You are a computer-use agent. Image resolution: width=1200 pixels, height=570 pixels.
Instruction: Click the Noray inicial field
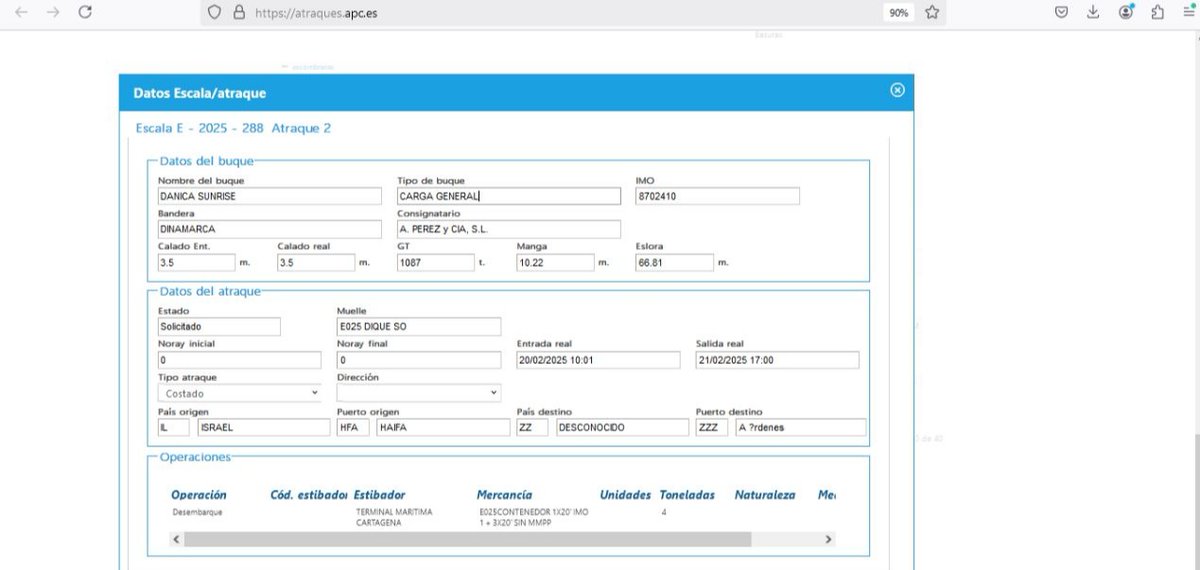click(240, 360)
